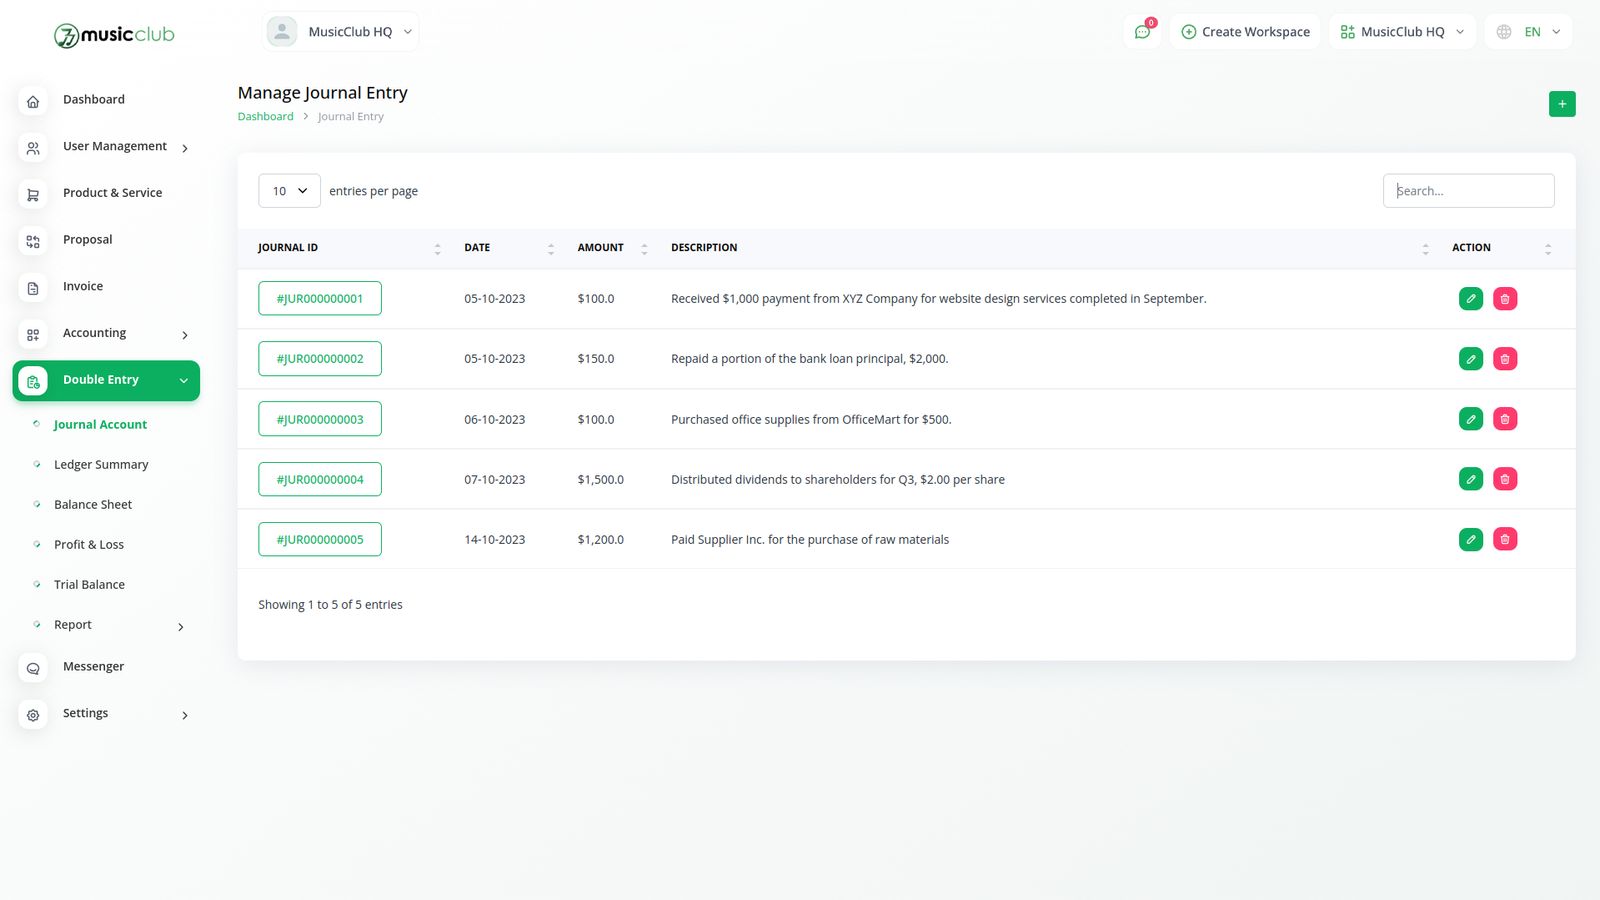1600x900 pixels.
Task: Click the Double Entry sidebar icon
Action: coord(33,381)
